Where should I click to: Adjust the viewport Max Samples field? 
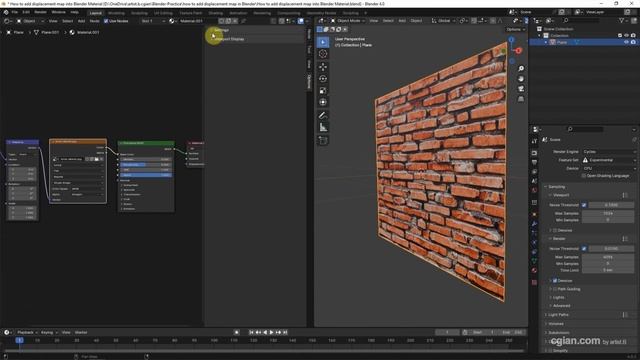coord(608,213)
